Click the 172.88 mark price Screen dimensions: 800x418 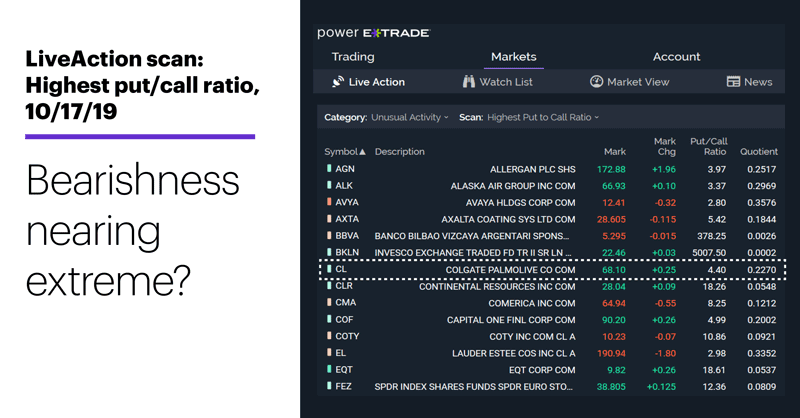tap(611, 169)
